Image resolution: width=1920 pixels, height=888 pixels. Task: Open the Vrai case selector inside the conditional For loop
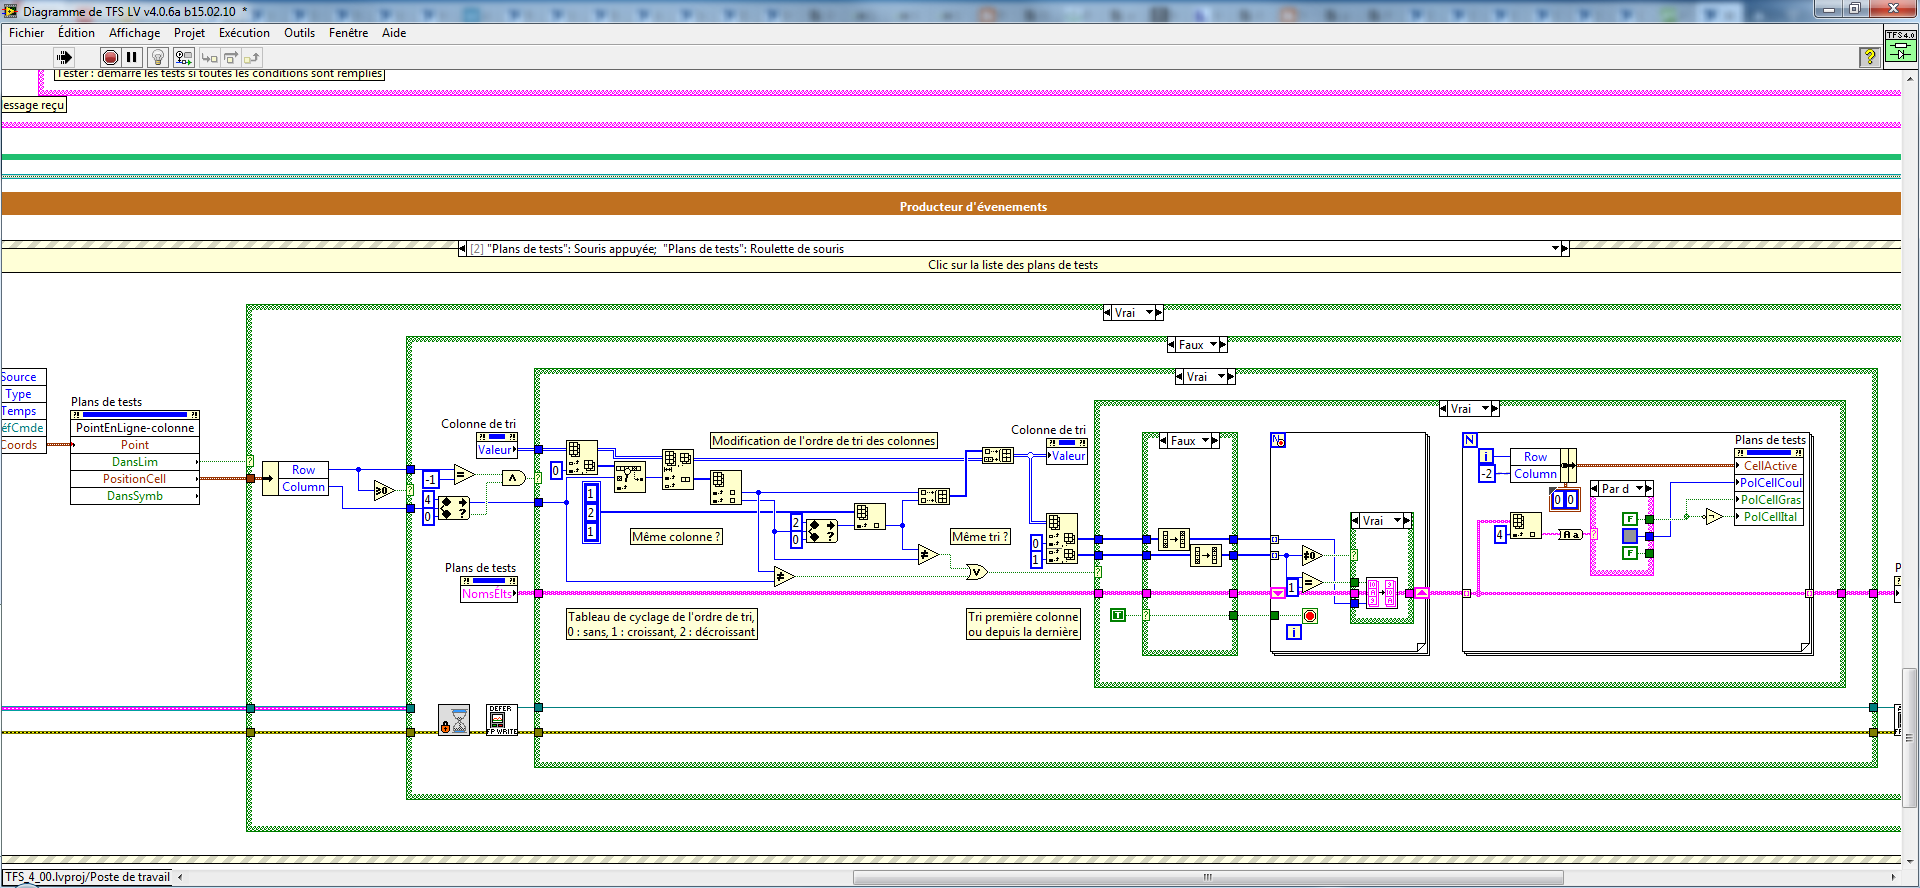[x=1397, y=521]
